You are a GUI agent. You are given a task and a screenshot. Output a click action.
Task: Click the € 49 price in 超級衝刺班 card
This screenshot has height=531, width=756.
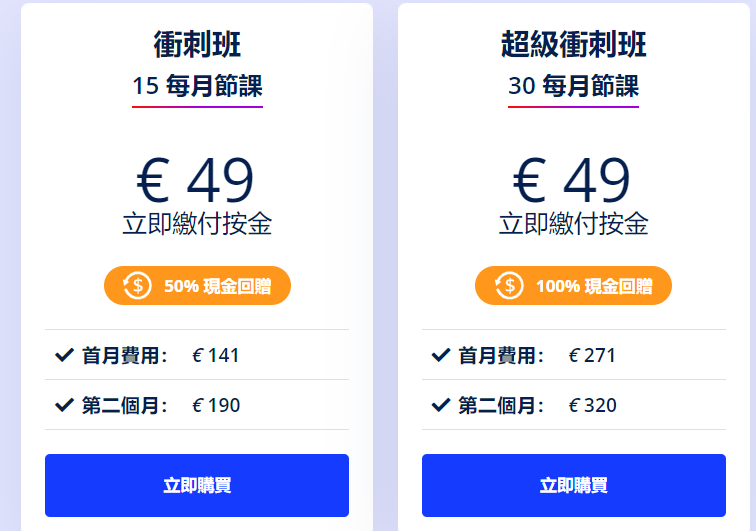point(572,180)
